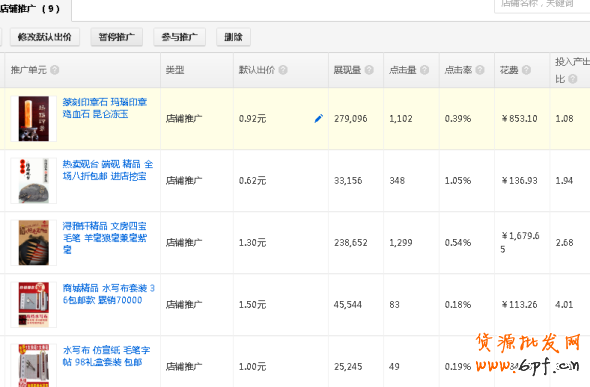The width and height of the screenshot is (590, 387).
Task: Click help icon next to 花费 header
Action: point(526,70)
